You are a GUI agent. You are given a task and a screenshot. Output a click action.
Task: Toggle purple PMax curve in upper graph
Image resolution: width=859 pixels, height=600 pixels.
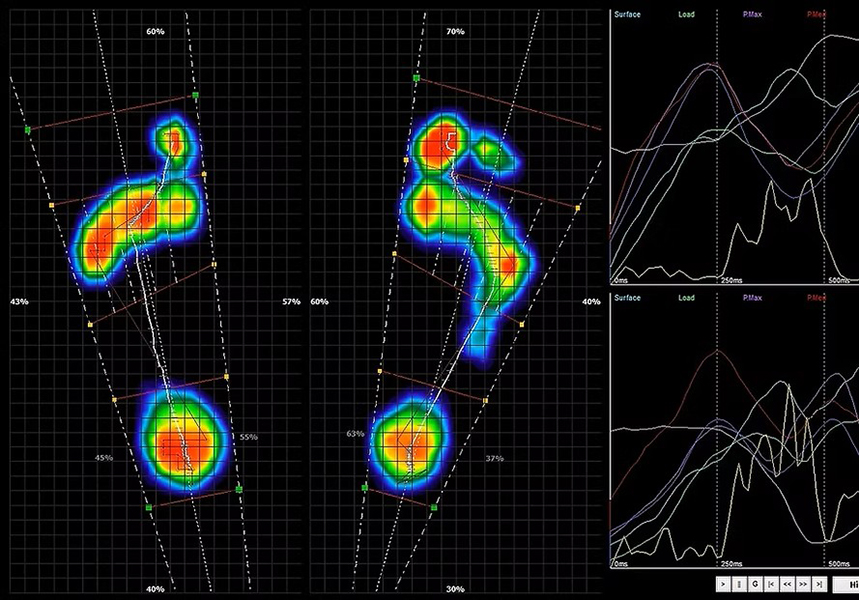click(x=752, y=15)
